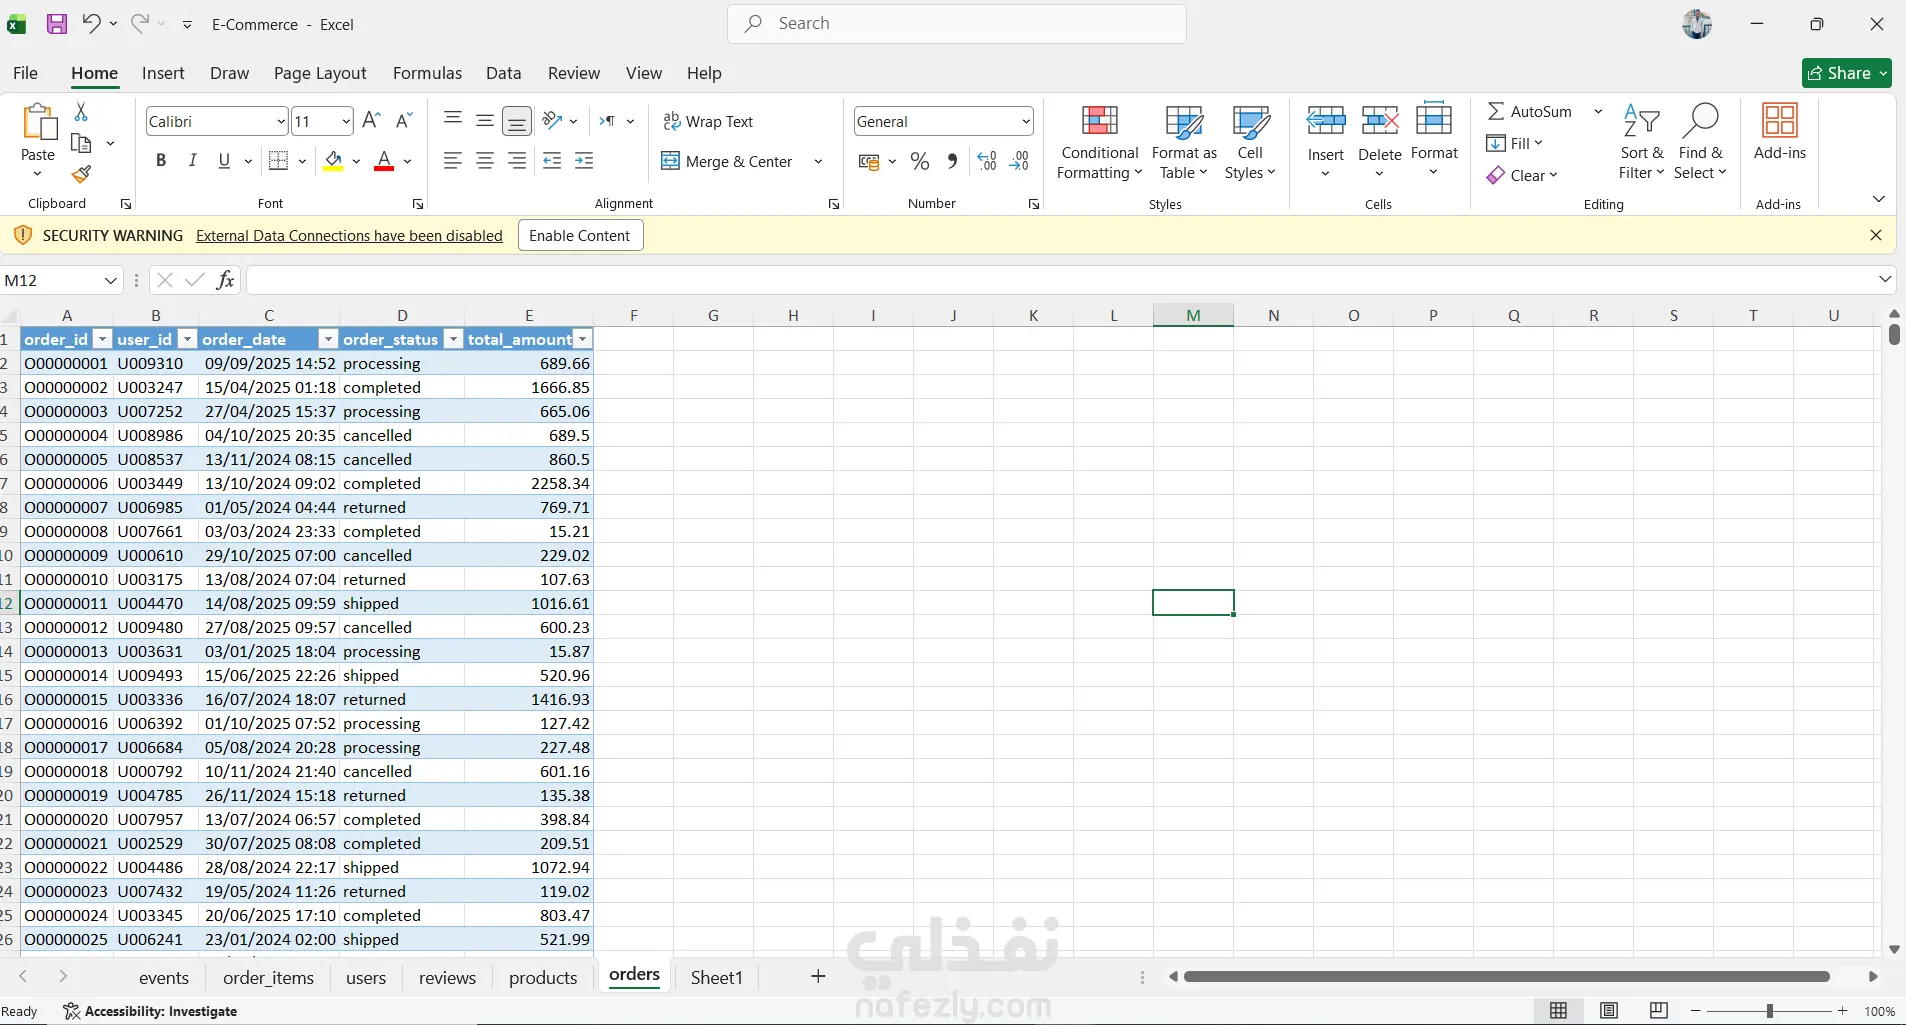
Task: Open the user_id column filter dropdown
Action: point(187,340)
